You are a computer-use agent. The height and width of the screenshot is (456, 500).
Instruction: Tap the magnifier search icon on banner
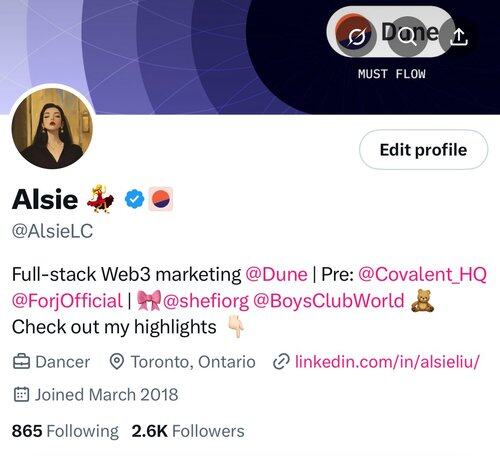click(x=407, y=36)
